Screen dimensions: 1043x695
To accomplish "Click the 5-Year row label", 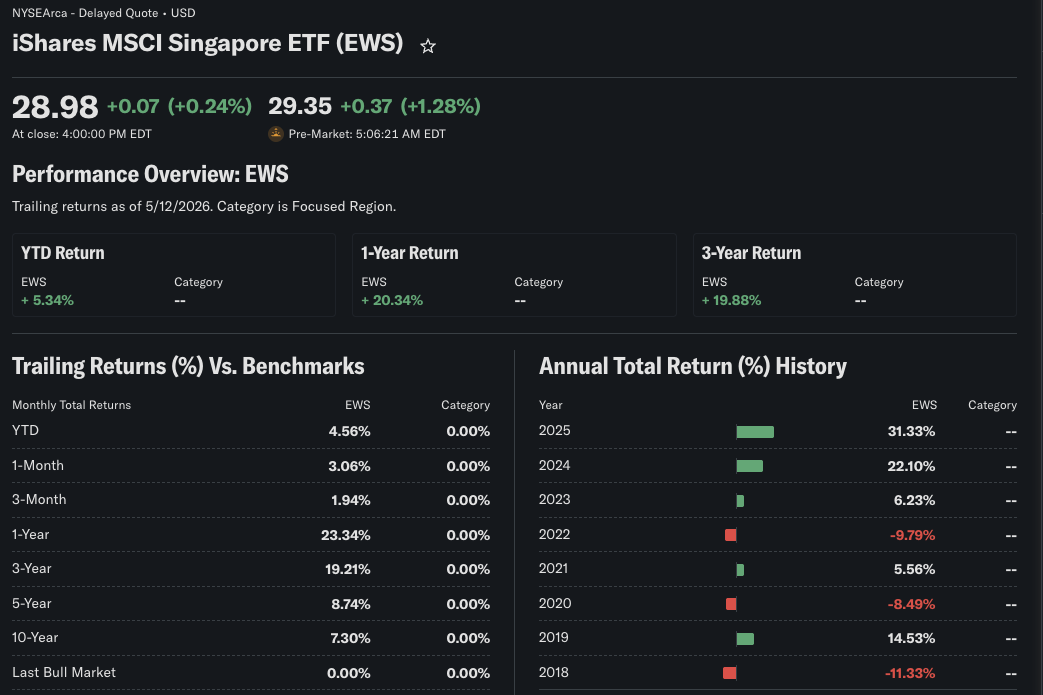I will coord(31,603).
